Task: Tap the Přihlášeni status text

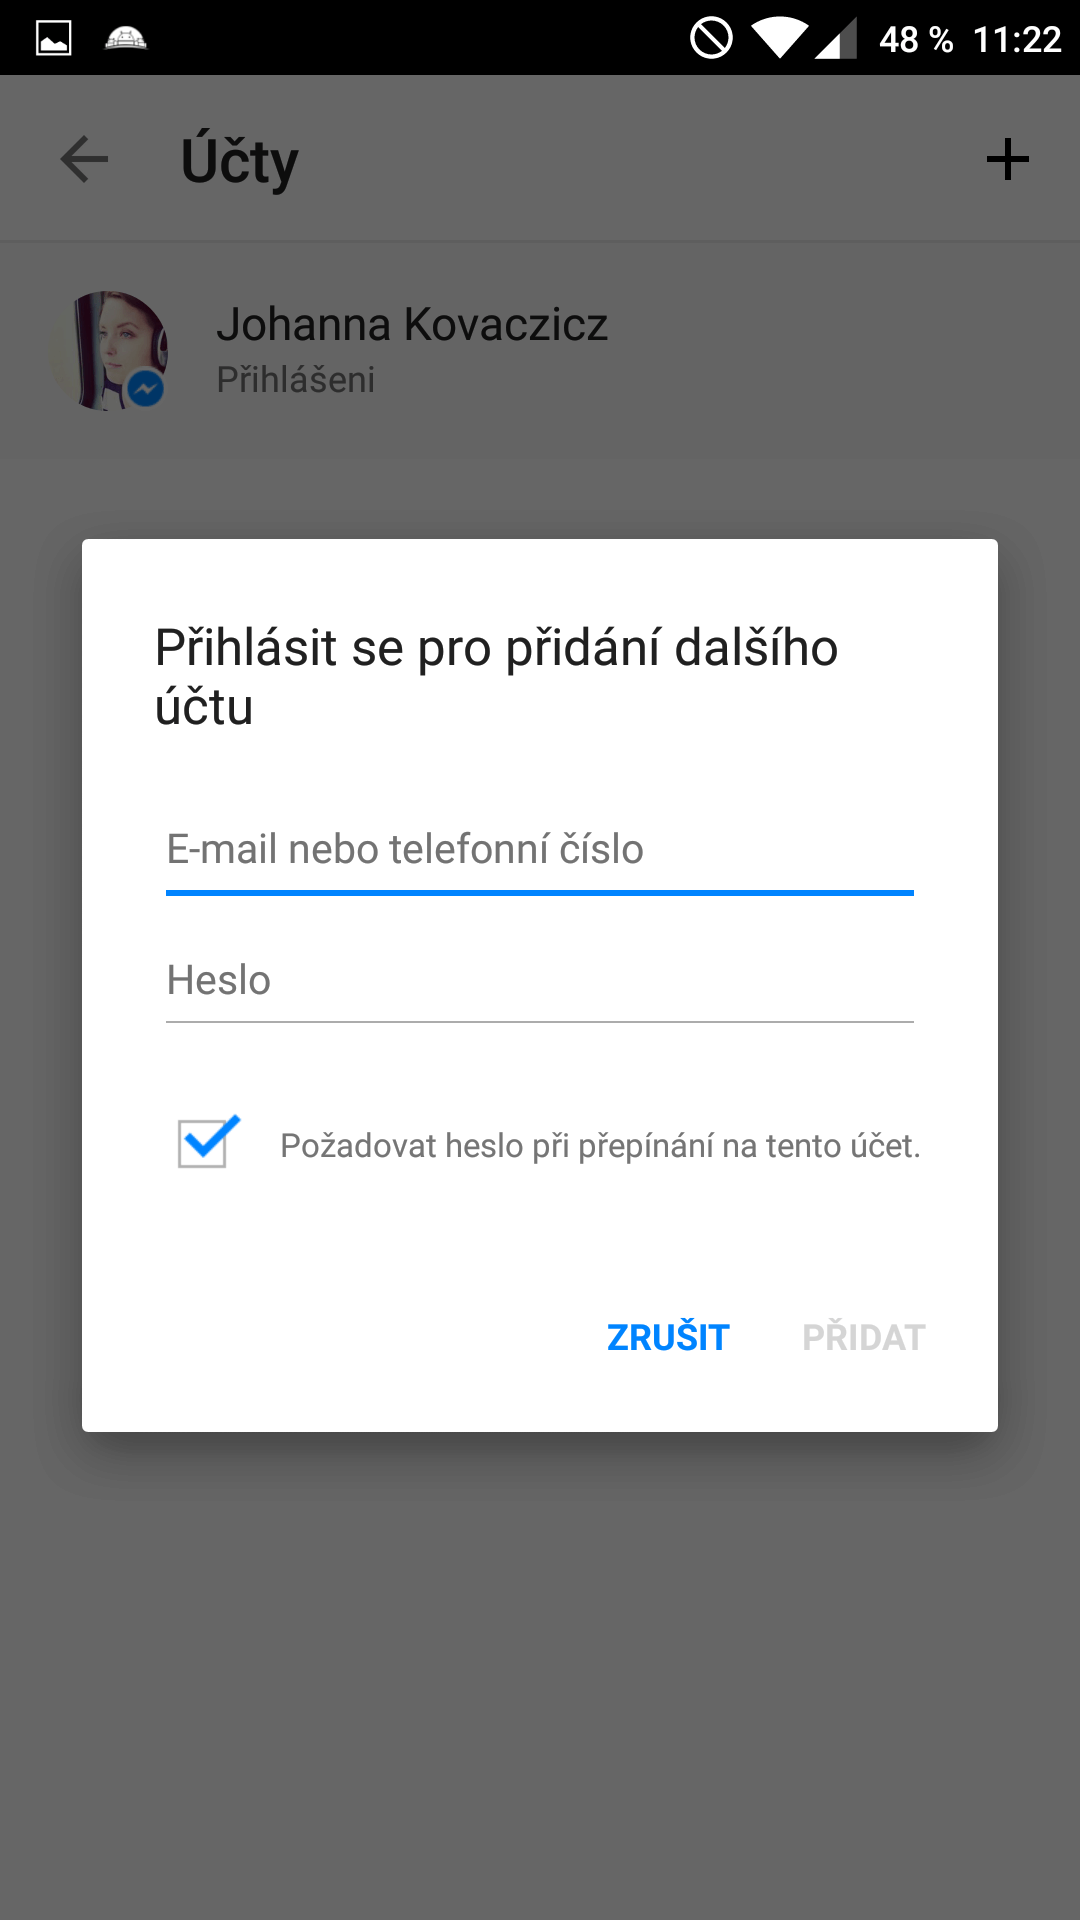Action: [x=296, y=380]
